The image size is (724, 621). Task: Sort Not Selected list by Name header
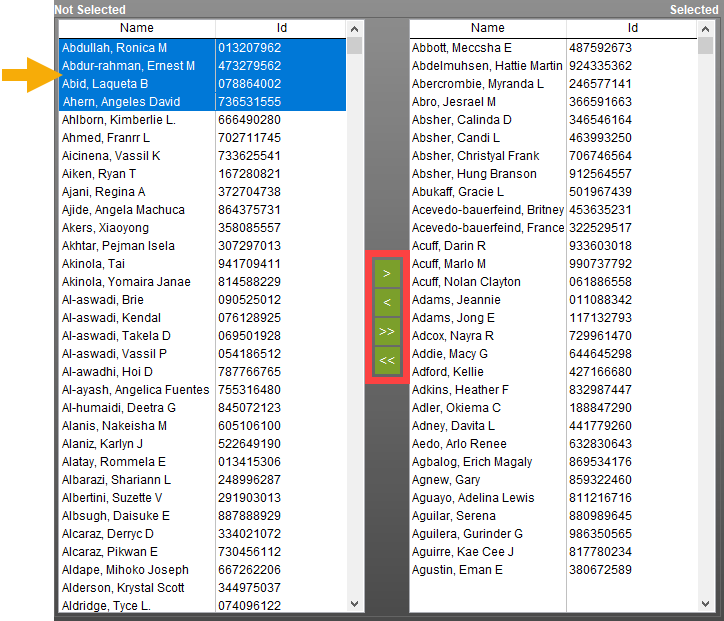137,28
